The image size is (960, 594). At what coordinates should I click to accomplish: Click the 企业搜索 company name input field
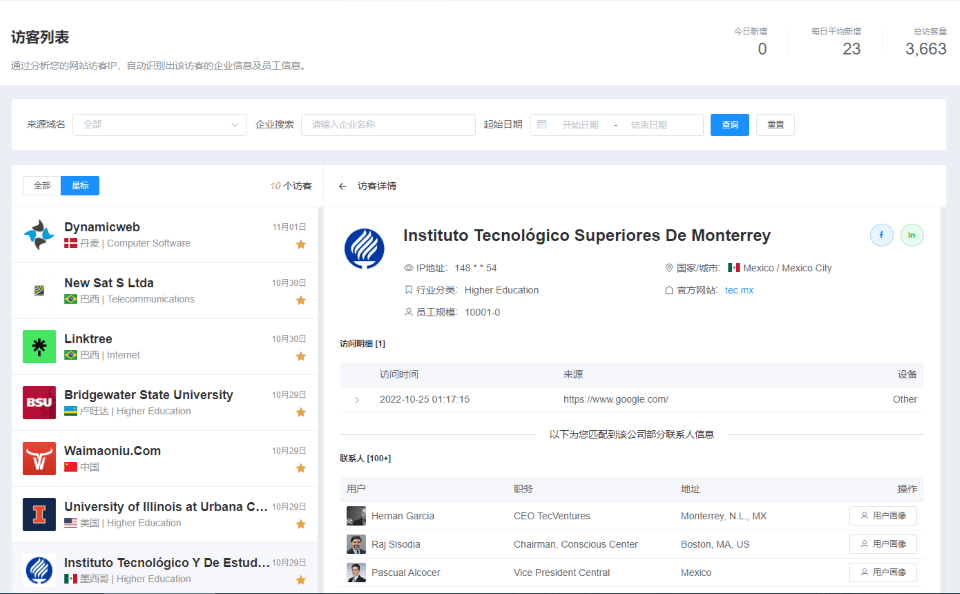[x=388, y=125]
